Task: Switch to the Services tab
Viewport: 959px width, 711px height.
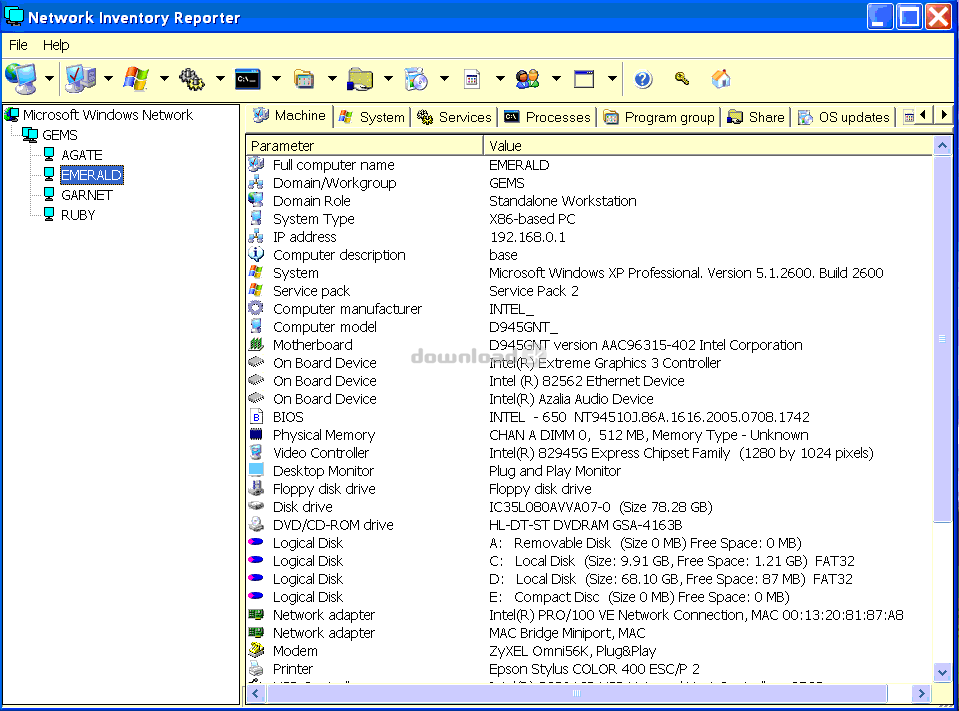Action: tap(454, 117)
